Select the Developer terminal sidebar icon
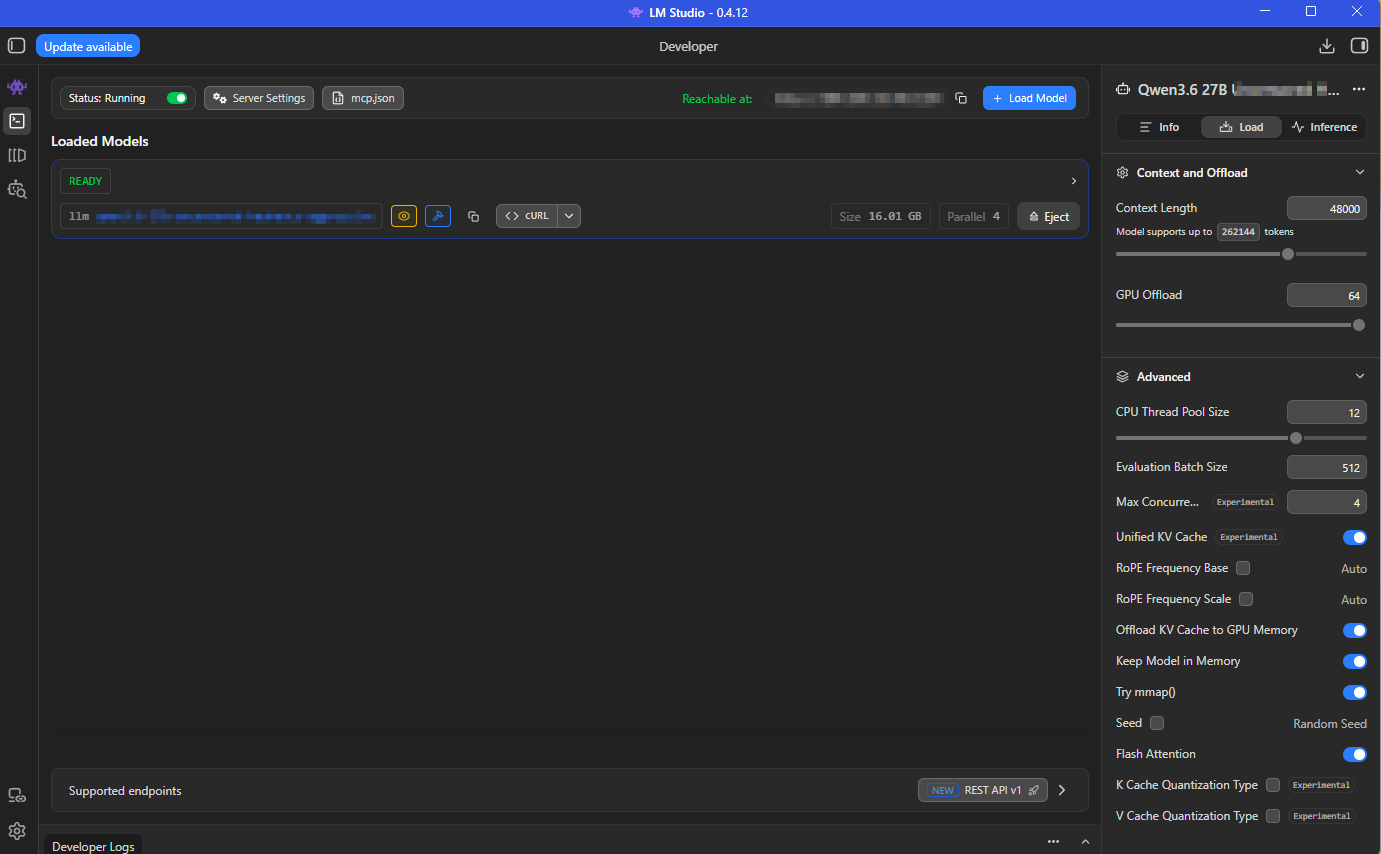The width and height of the screenshot is (1381, 854). (17, 121)
